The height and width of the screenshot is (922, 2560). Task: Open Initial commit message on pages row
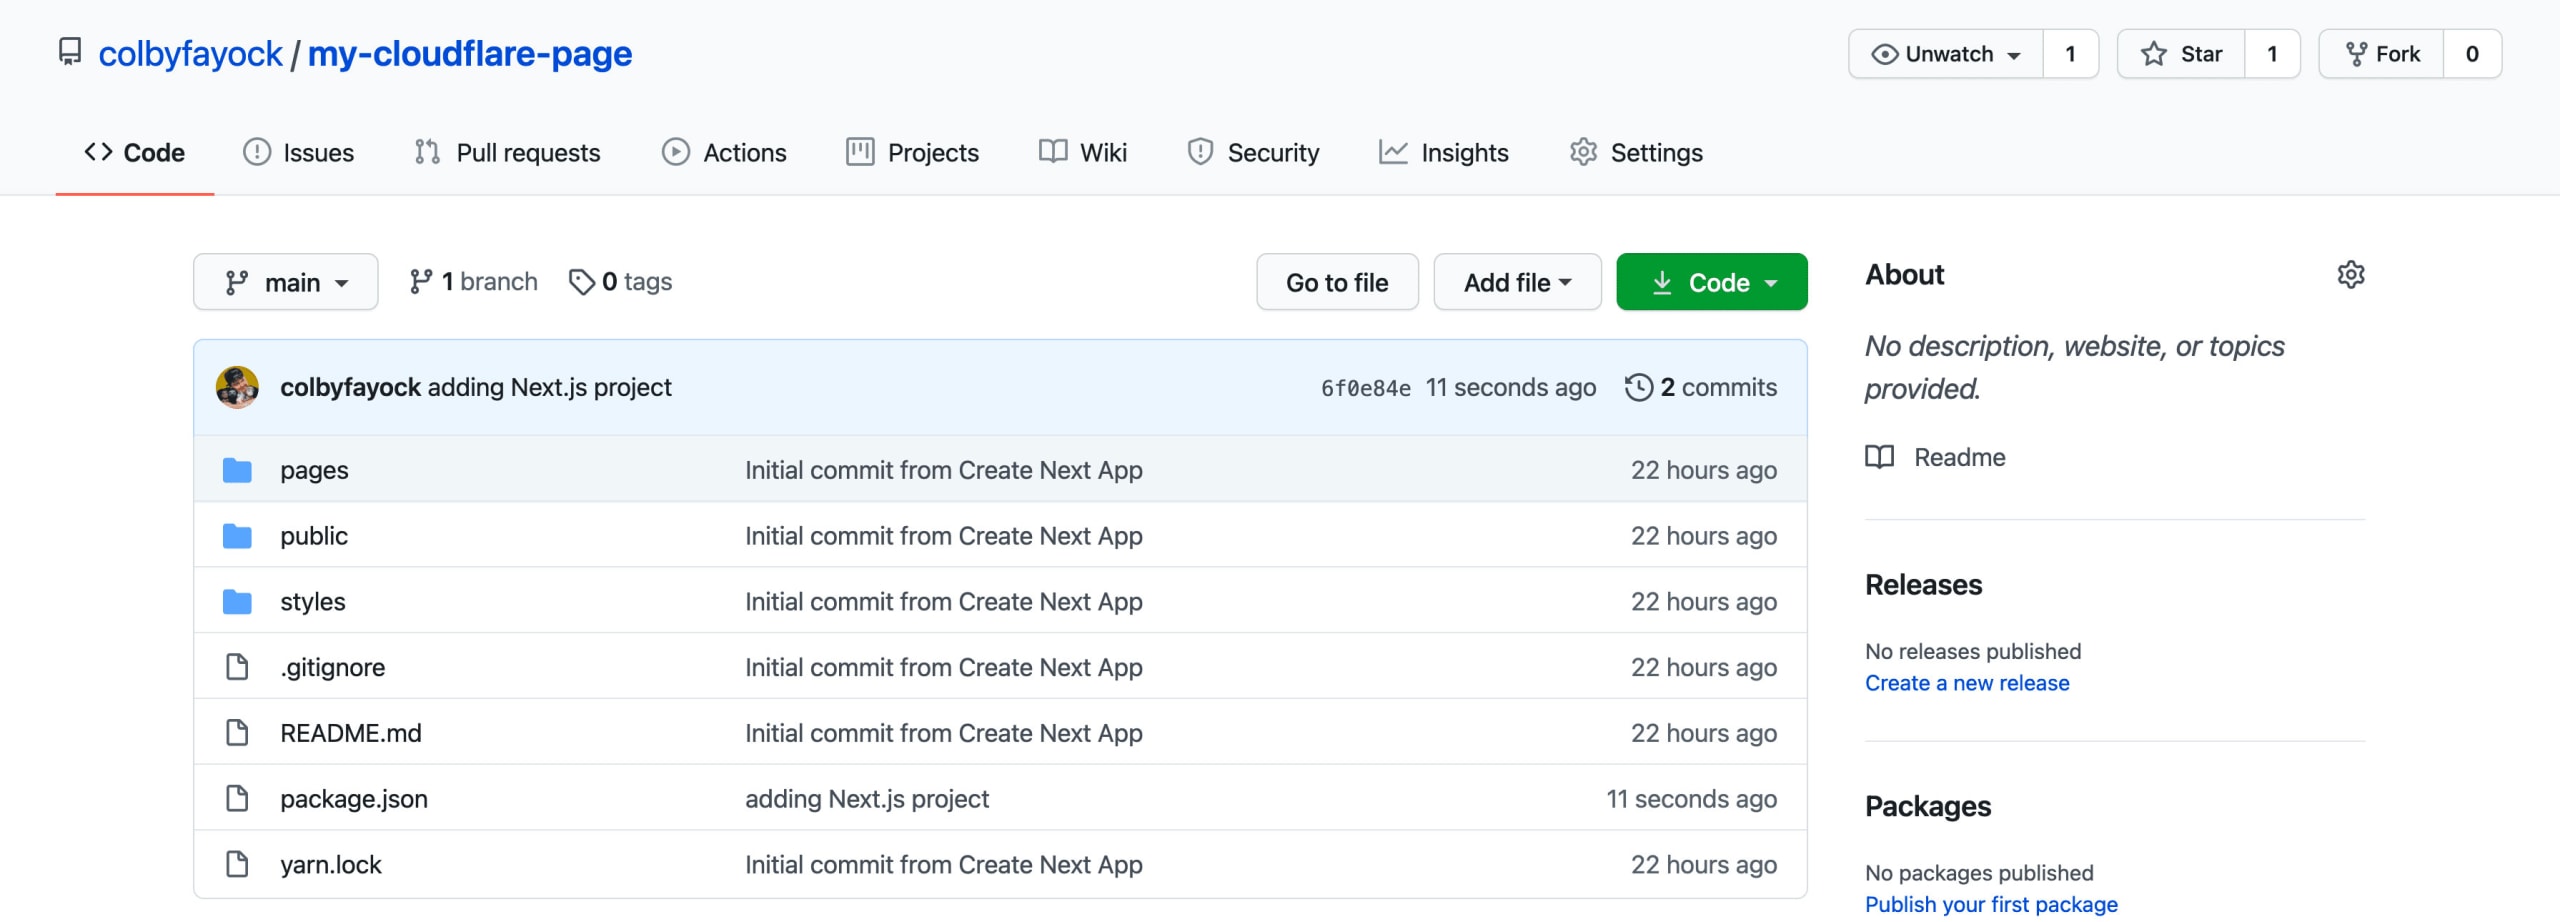point(944,470)
